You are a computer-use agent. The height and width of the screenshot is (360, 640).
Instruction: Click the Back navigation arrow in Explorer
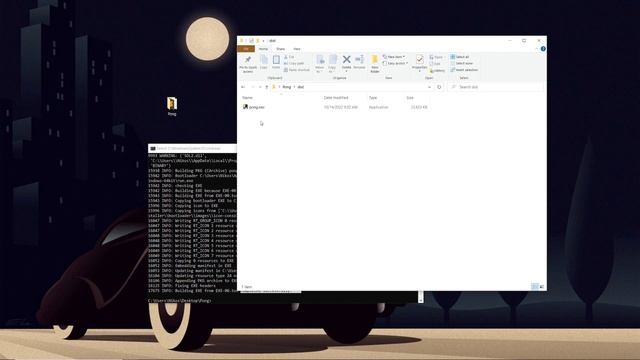coord(243,87)
